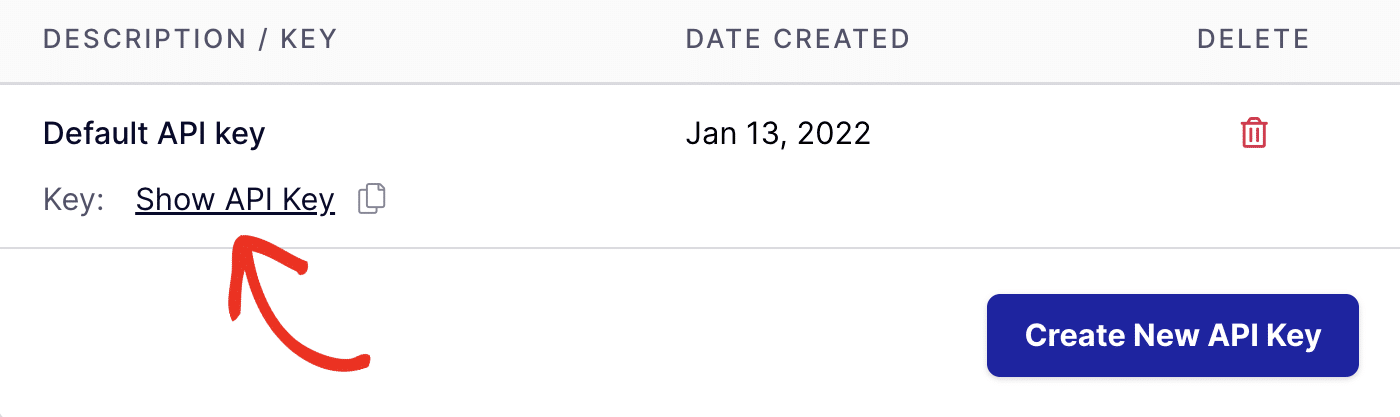
Task: Generate a new API key with the blue button
Action: [1172, 335]
